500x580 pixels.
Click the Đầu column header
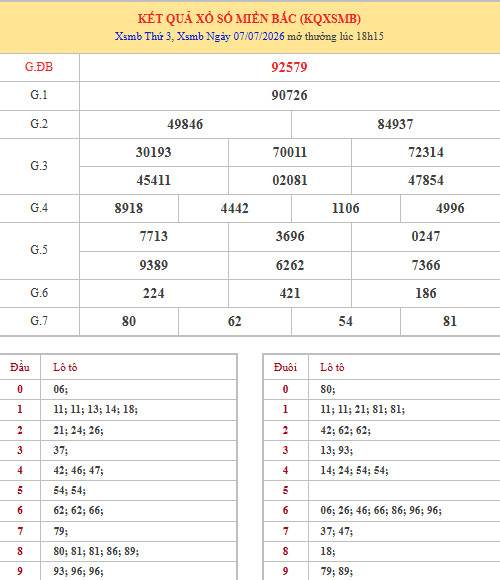20,367
